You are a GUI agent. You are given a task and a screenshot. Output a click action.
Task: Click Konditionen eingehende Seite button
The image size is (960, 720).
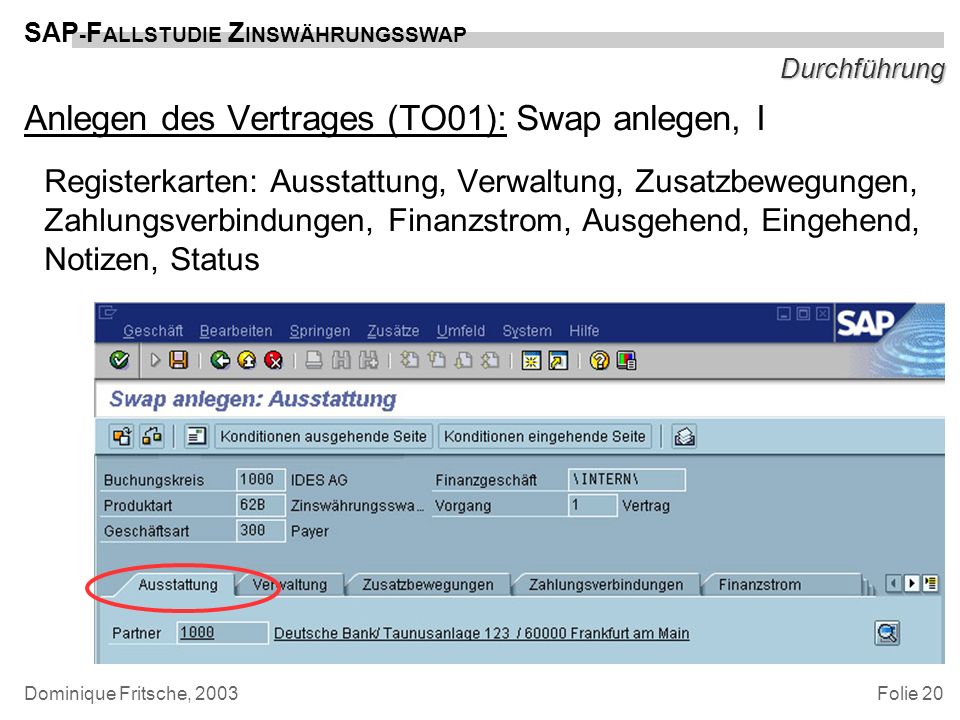click(545, 437)
